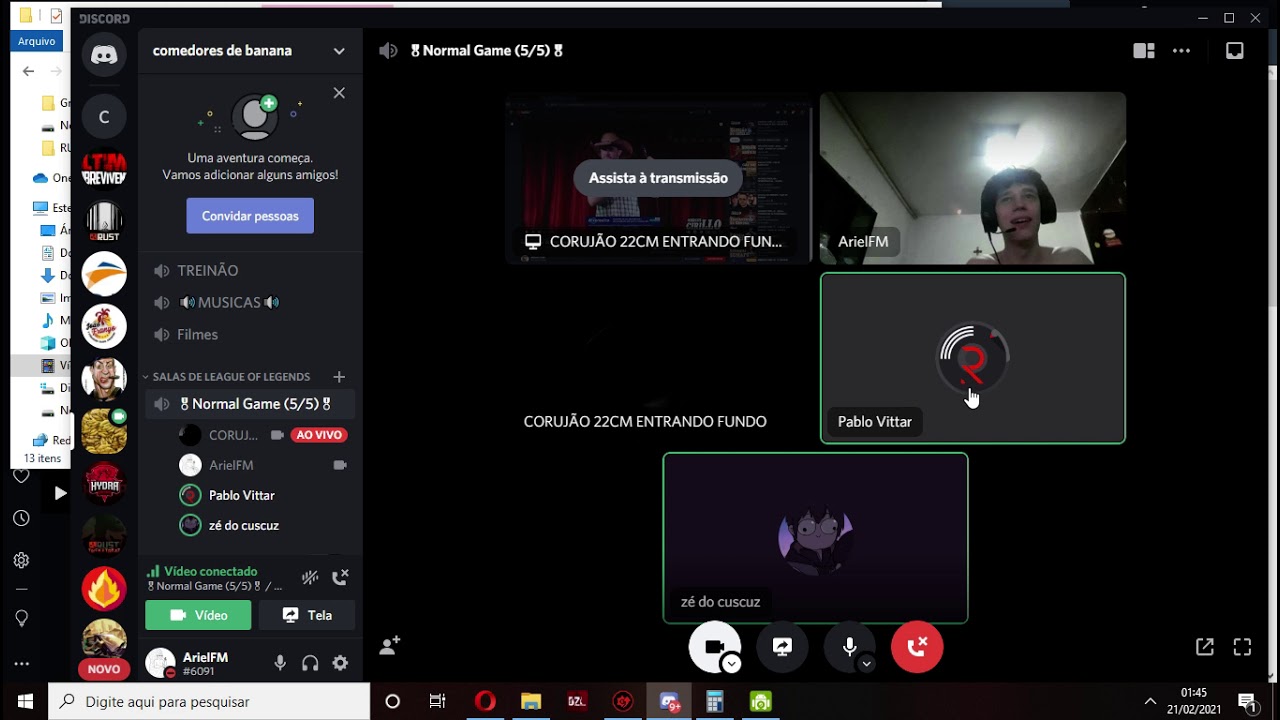Toggle noise suppression icon
Viewport: 1280px width, 720px height.
tap(310, 577)
